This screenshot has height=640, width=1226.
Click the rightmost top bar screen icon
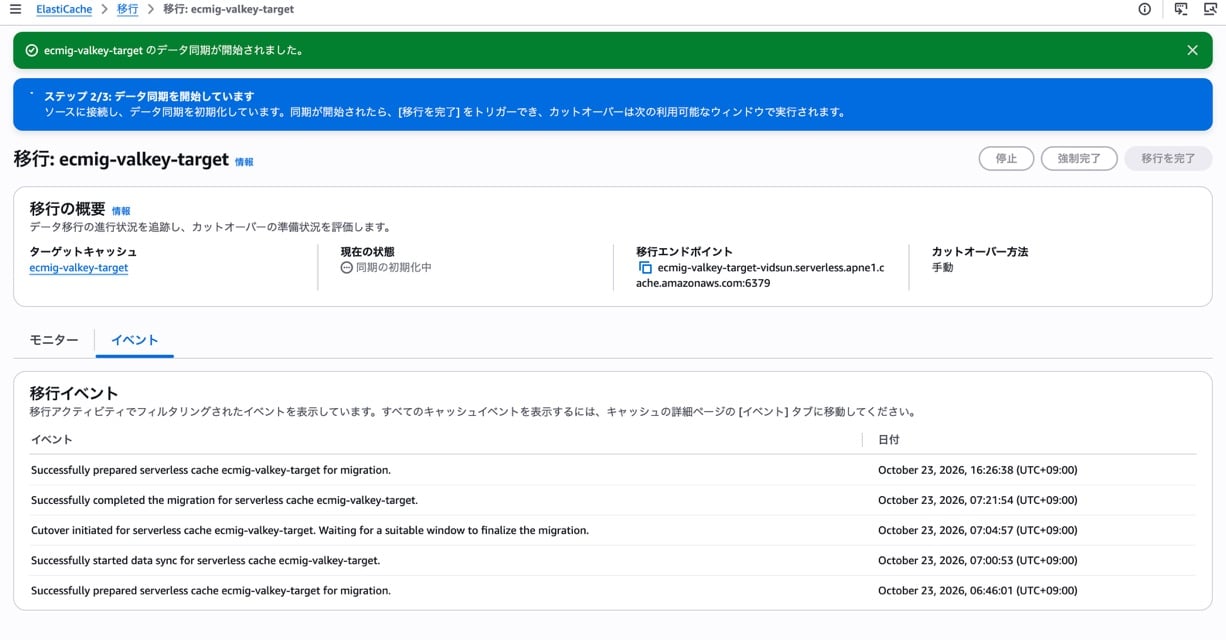coord(1210,9)
